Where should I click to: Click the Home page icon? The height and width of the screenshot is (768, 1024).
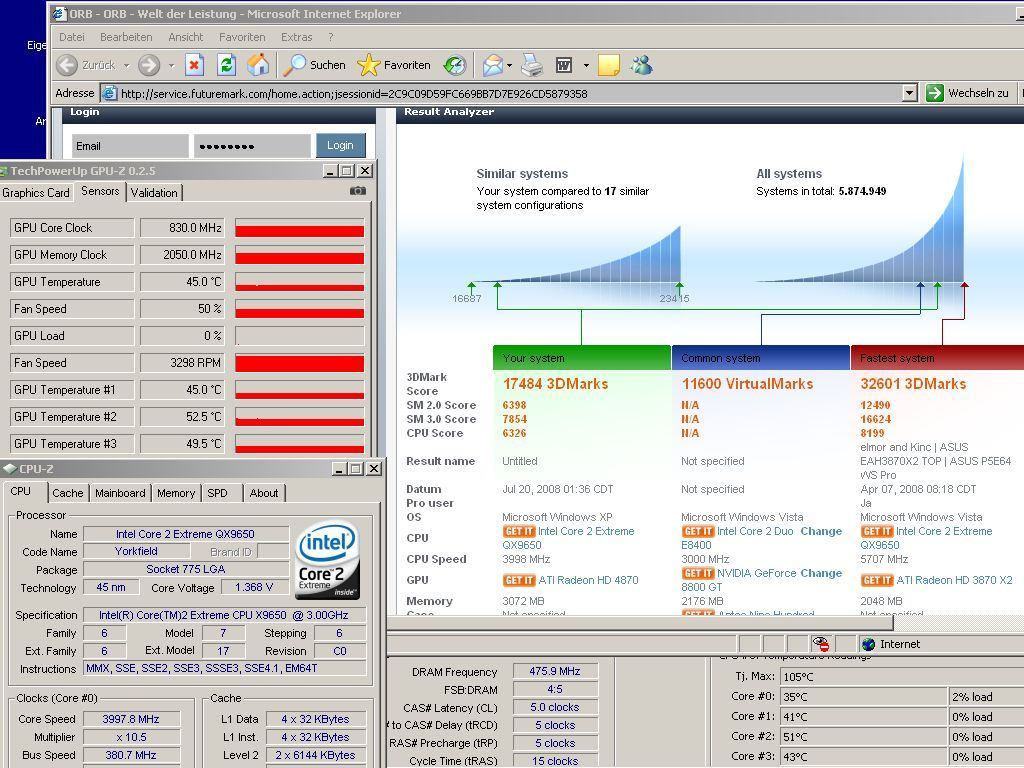(258, 65)
